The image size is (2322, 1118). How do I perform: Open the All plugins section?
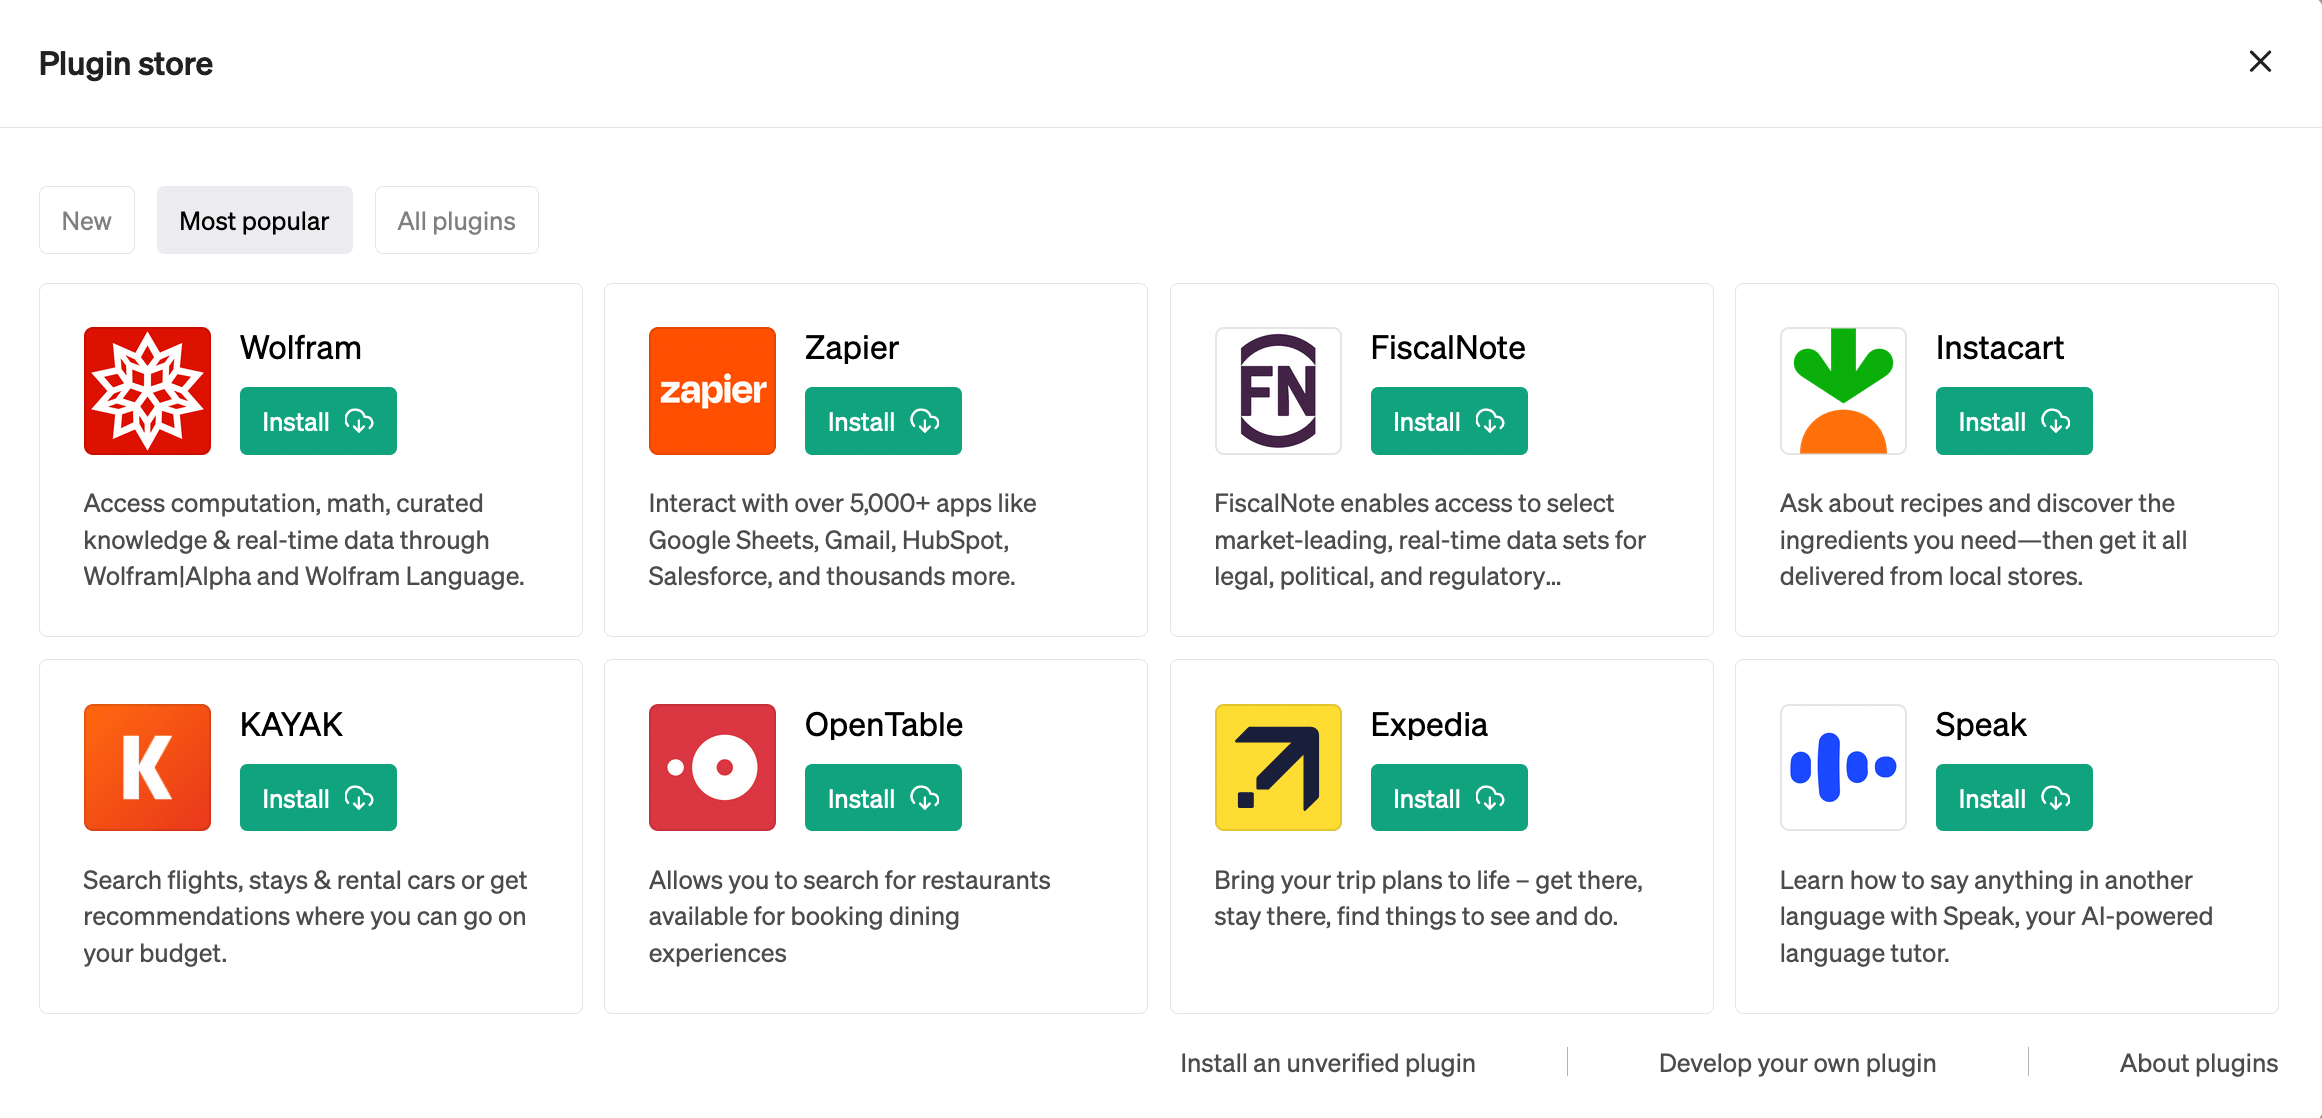(456, 219)
